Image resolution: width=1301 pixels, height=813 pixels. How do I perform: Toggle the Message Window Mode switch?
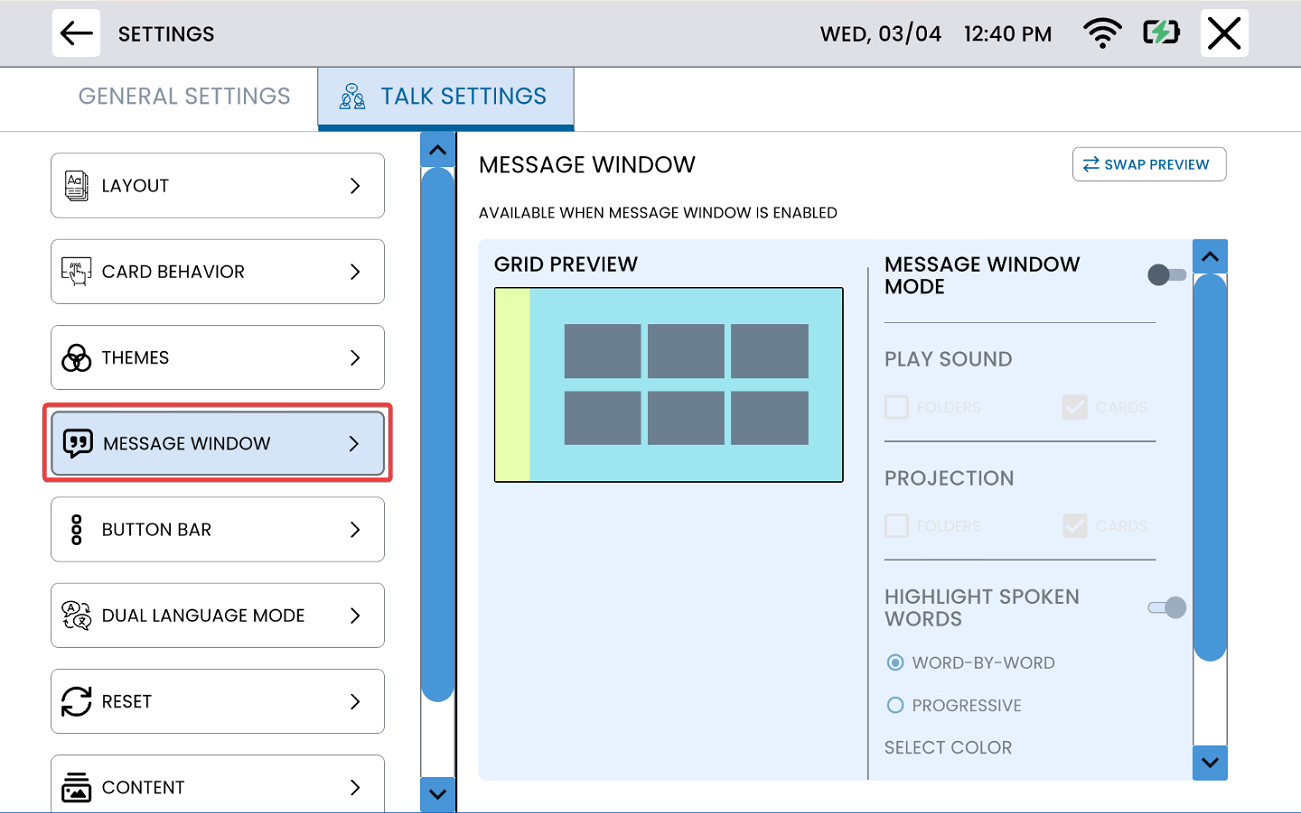(1166, 275)
